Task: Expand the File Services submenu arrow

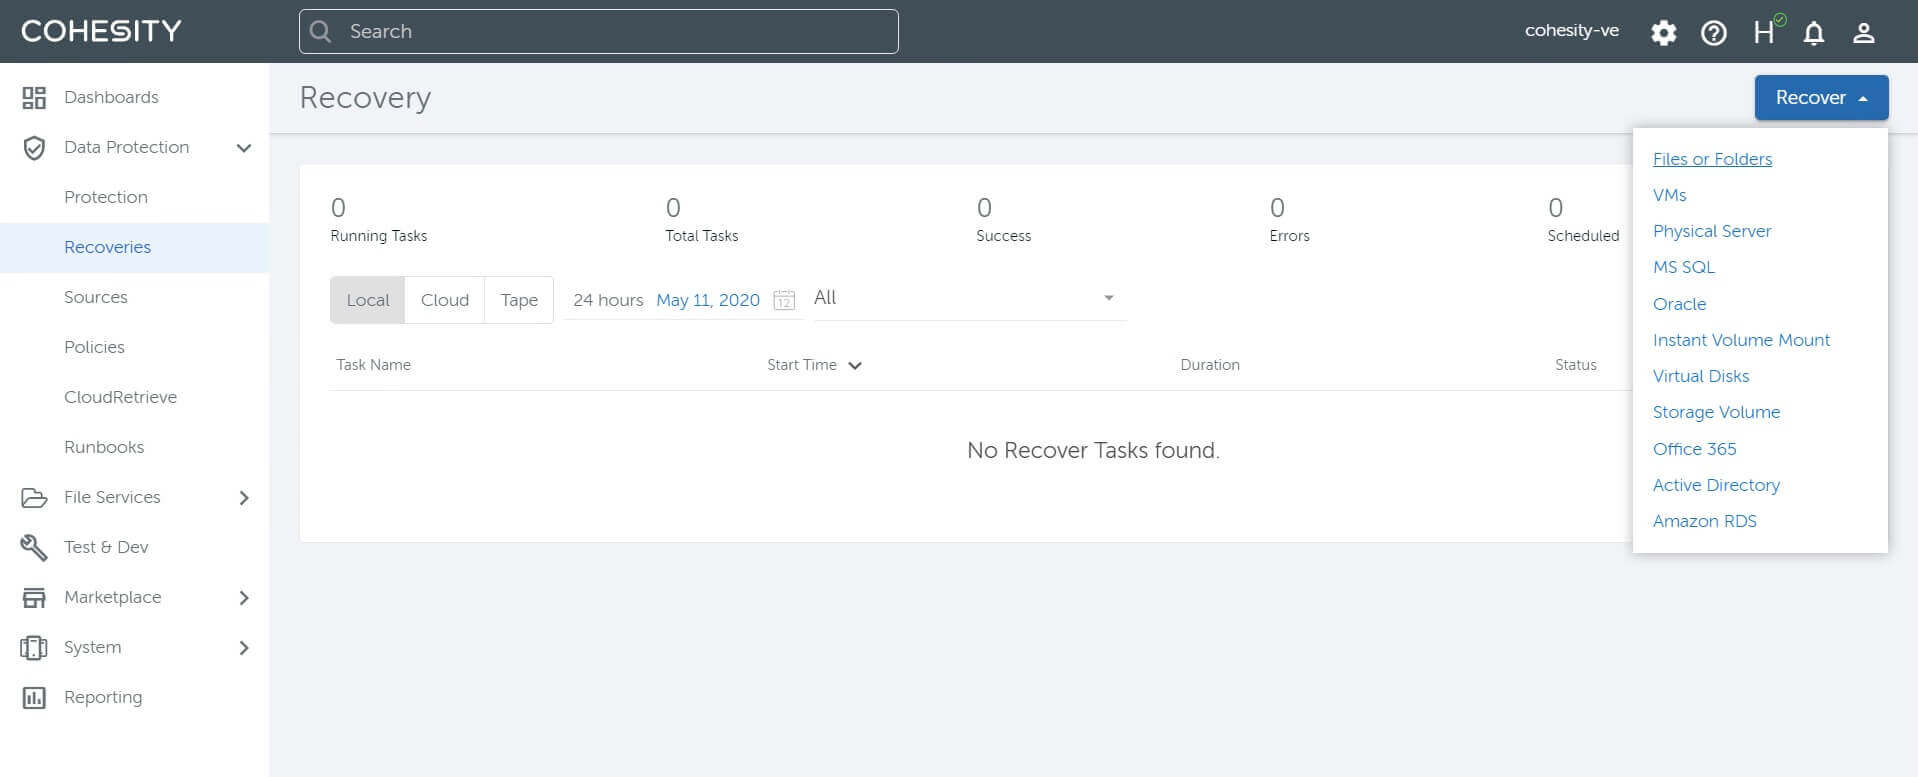Action: [x=243, y=498]
